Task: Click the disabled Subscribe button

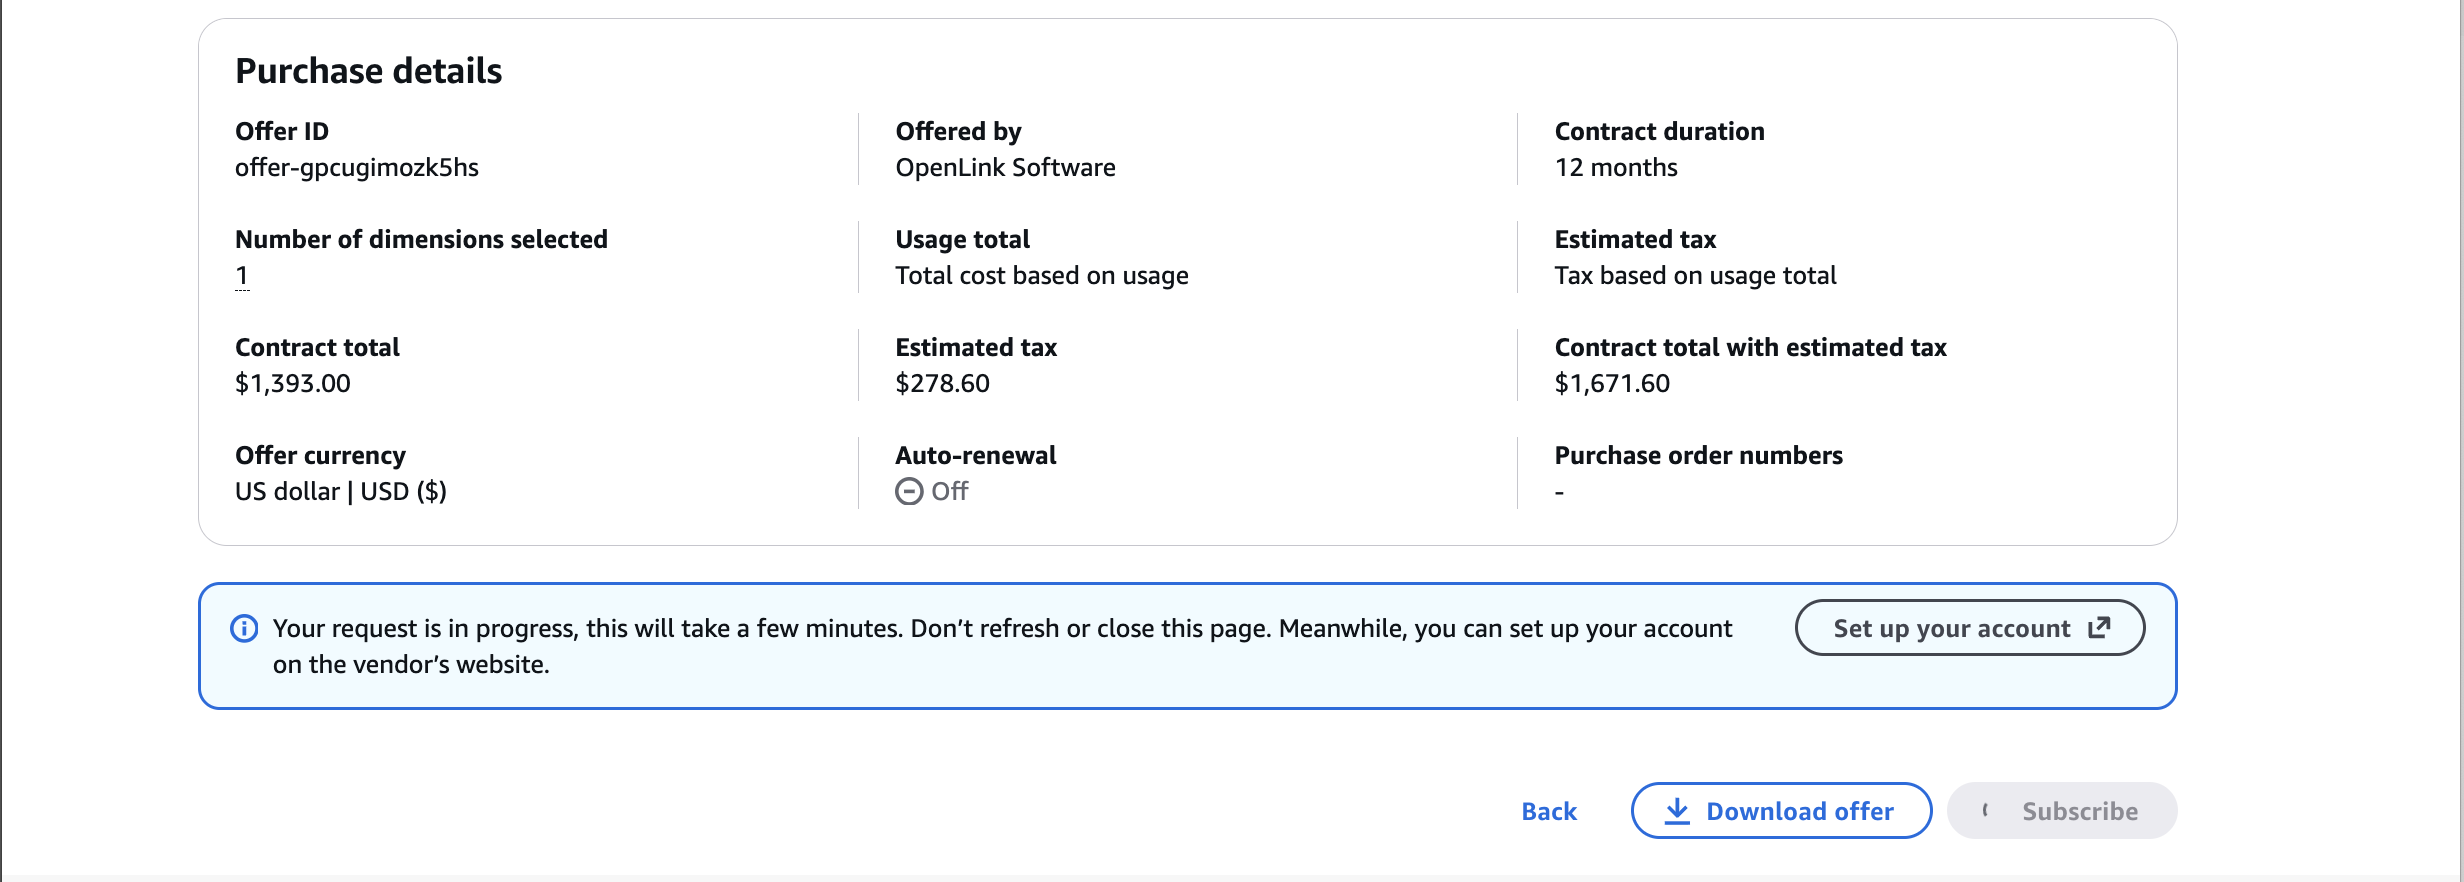Action: point(2062,811)
